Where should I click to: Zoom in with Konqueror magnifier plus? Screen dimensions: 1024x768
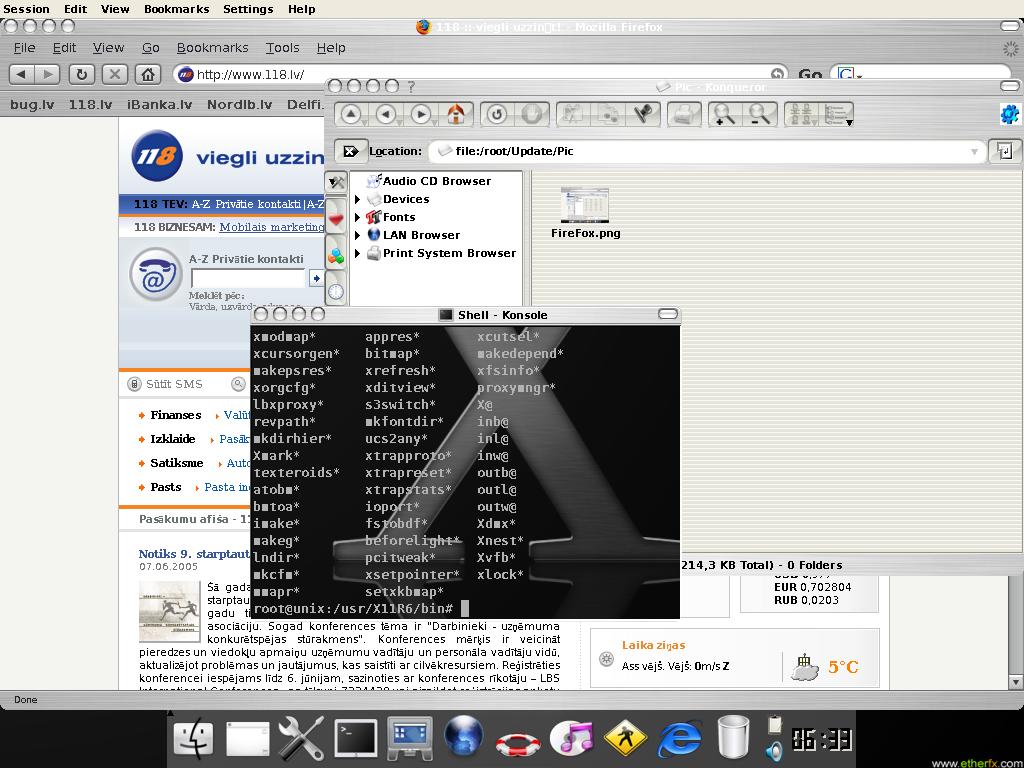pyautogui.click(x=724, y=114)
